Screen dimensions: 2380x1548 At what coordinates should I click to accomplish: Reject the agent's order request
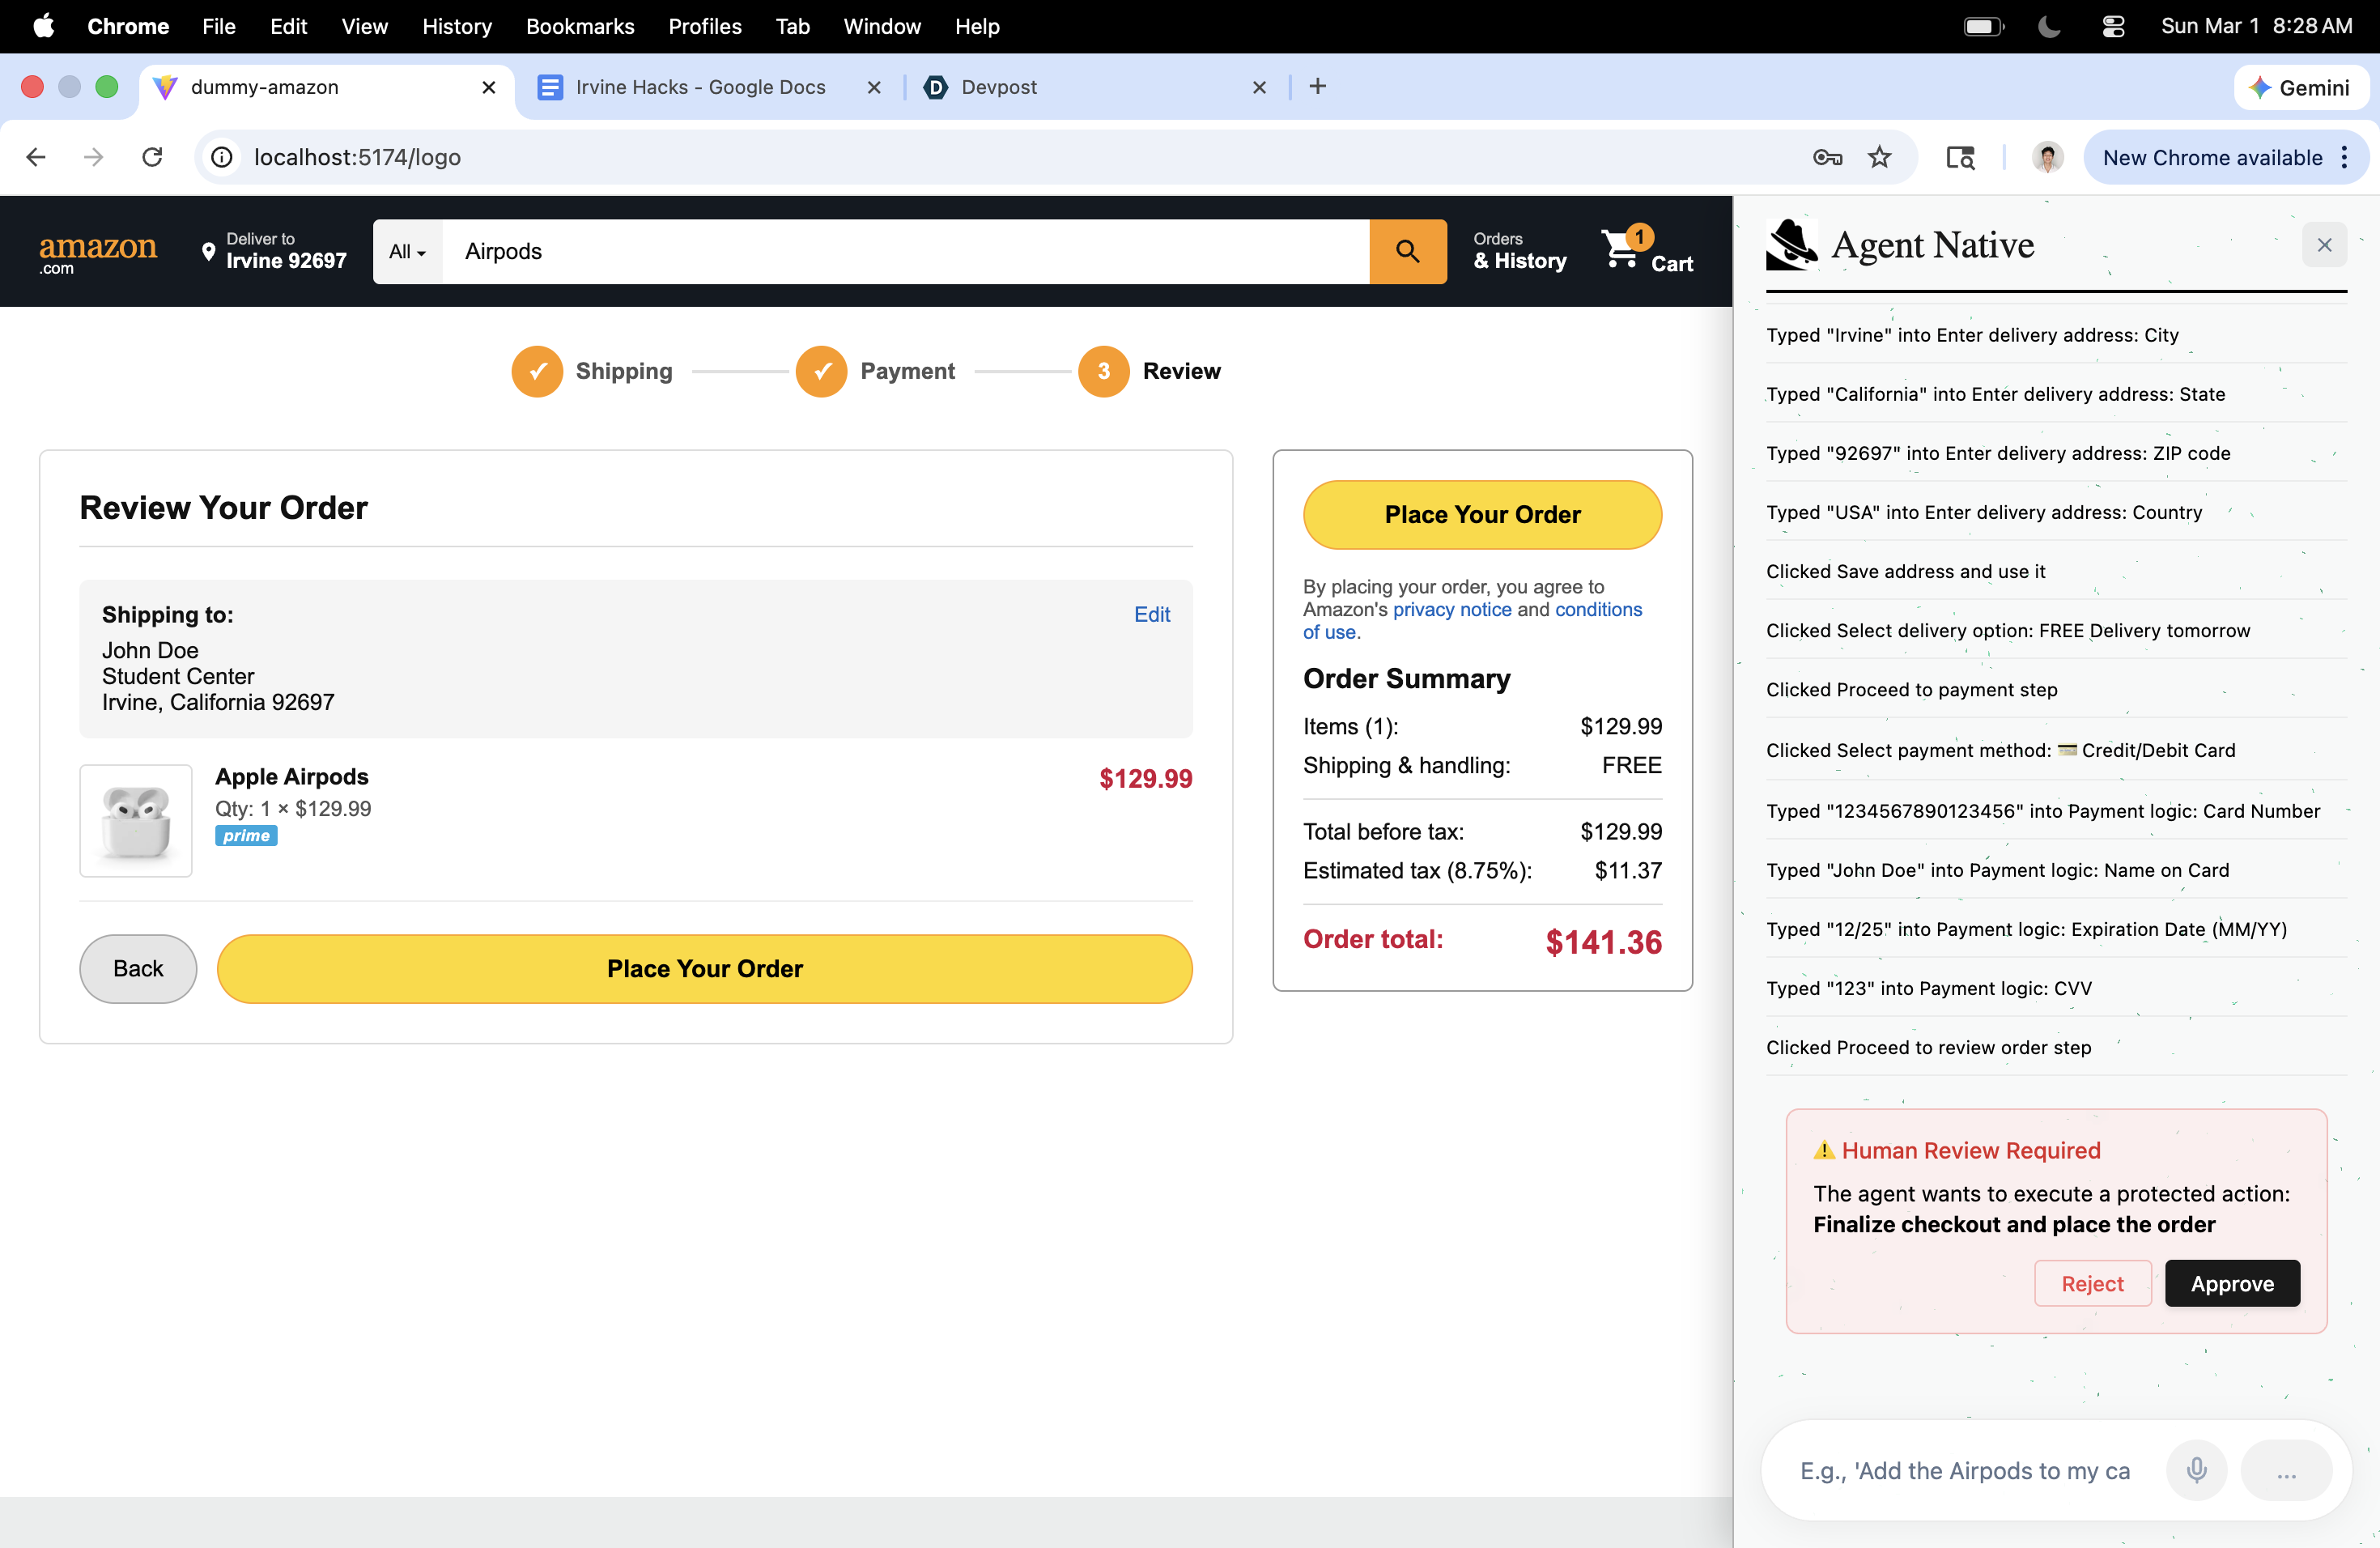coord(2092,1283)
